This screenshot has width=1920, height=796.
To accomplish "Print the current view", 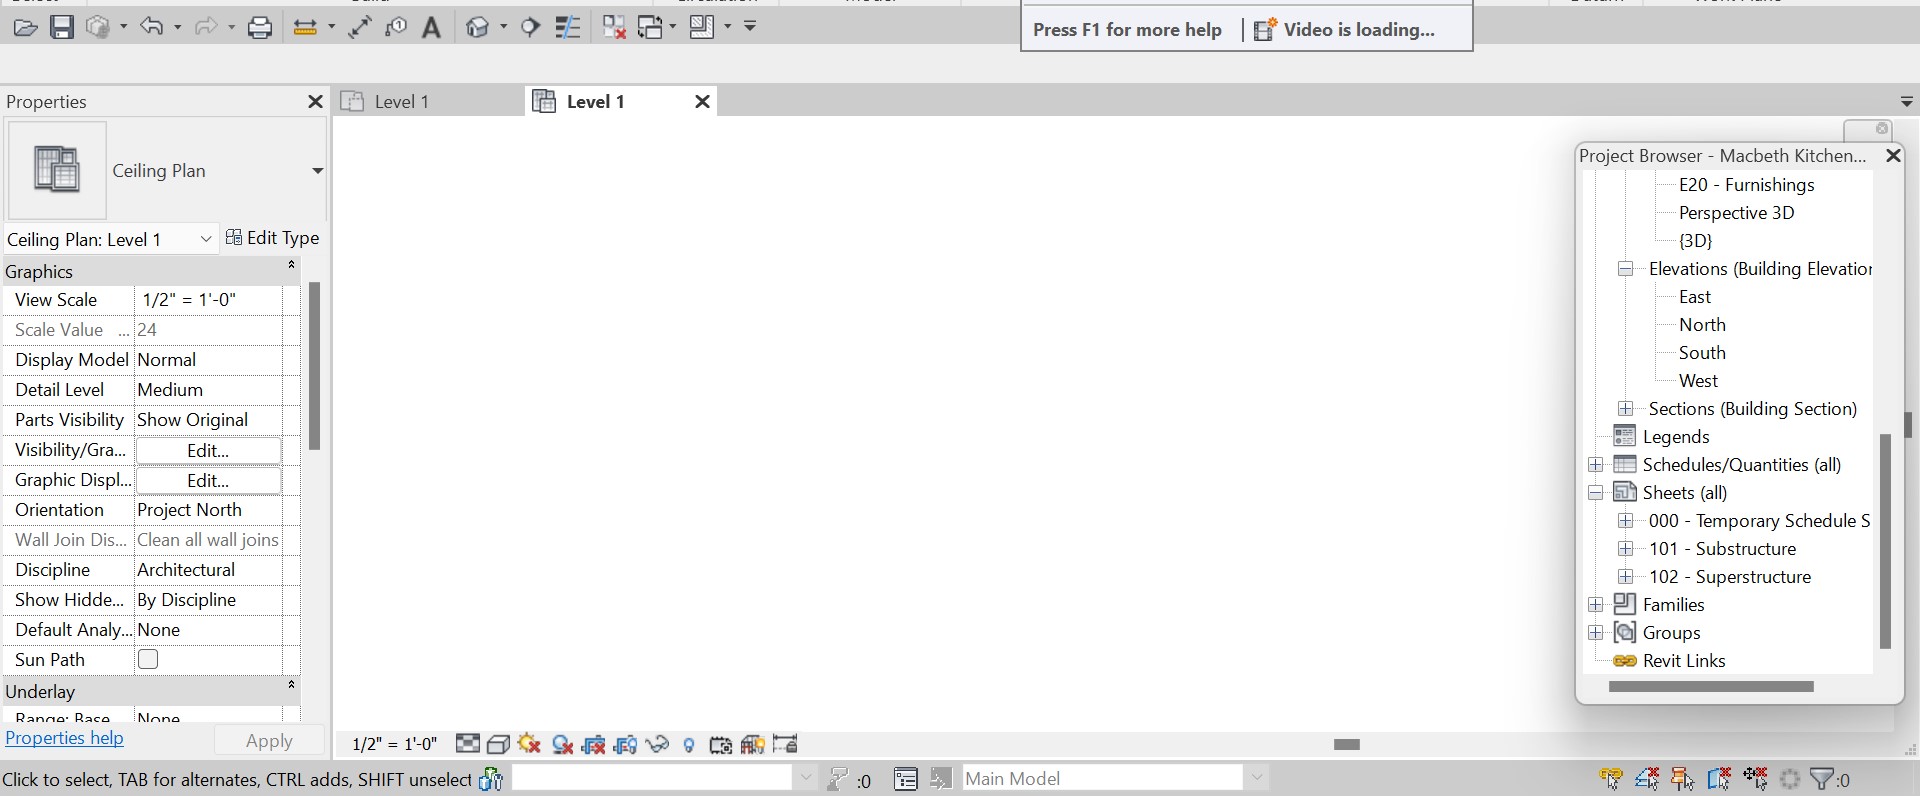I will pos(260,28).
